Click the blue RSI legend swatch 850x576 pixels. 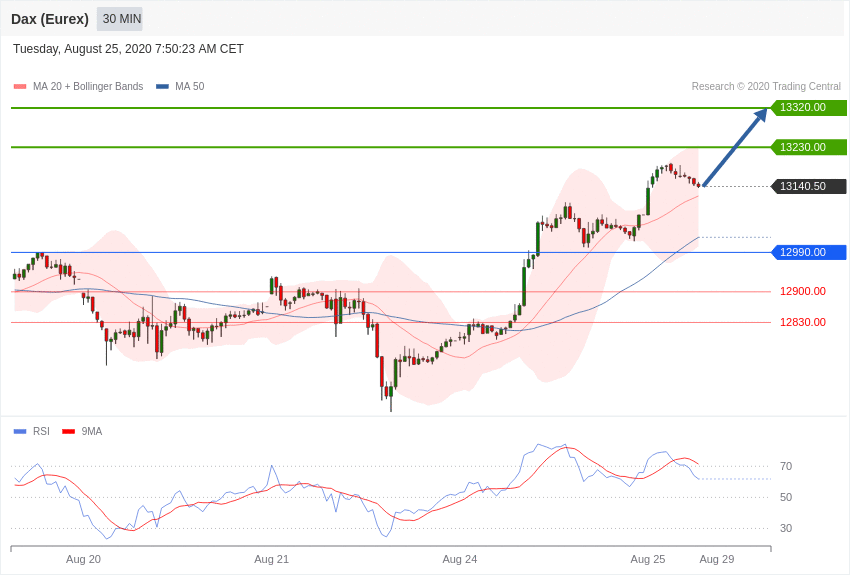(20, 432)
